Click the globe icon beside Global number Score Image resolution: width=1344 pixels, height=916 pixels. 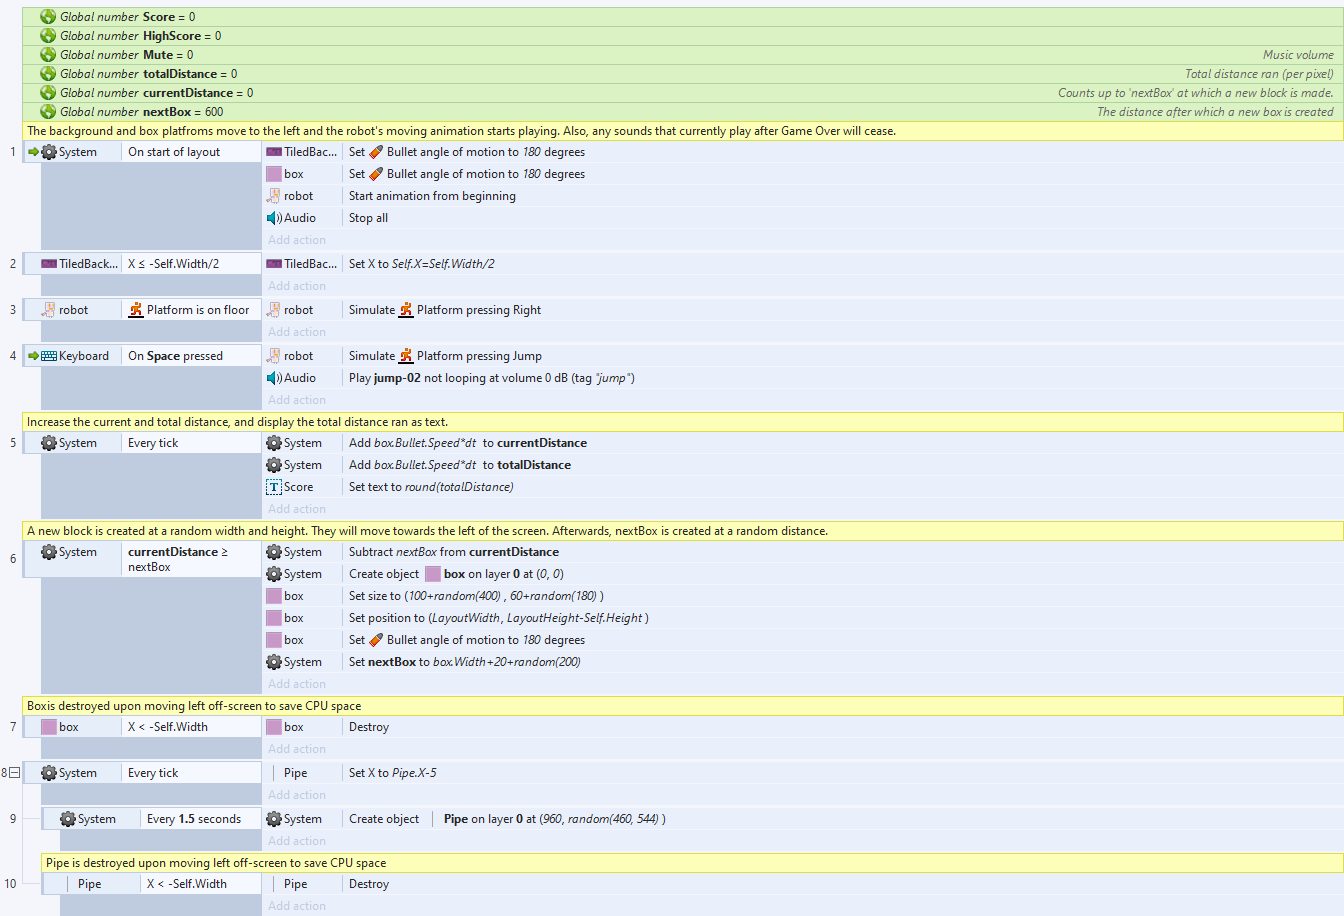point(48,17)
